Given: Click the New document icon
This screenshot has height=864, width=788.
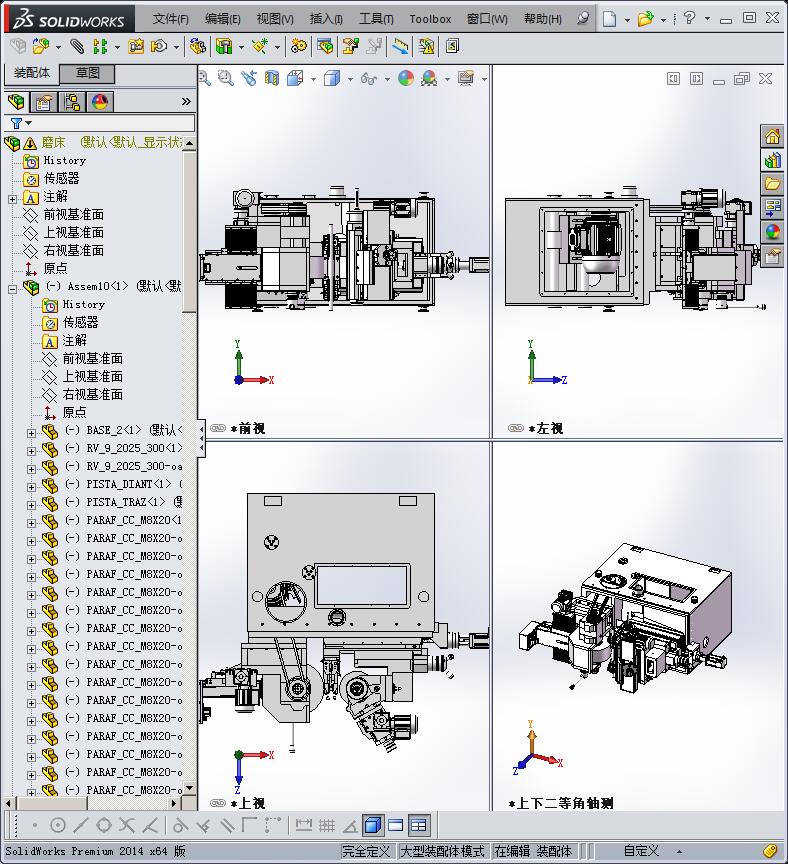Looking at the screenshot, I should (609, 19).
